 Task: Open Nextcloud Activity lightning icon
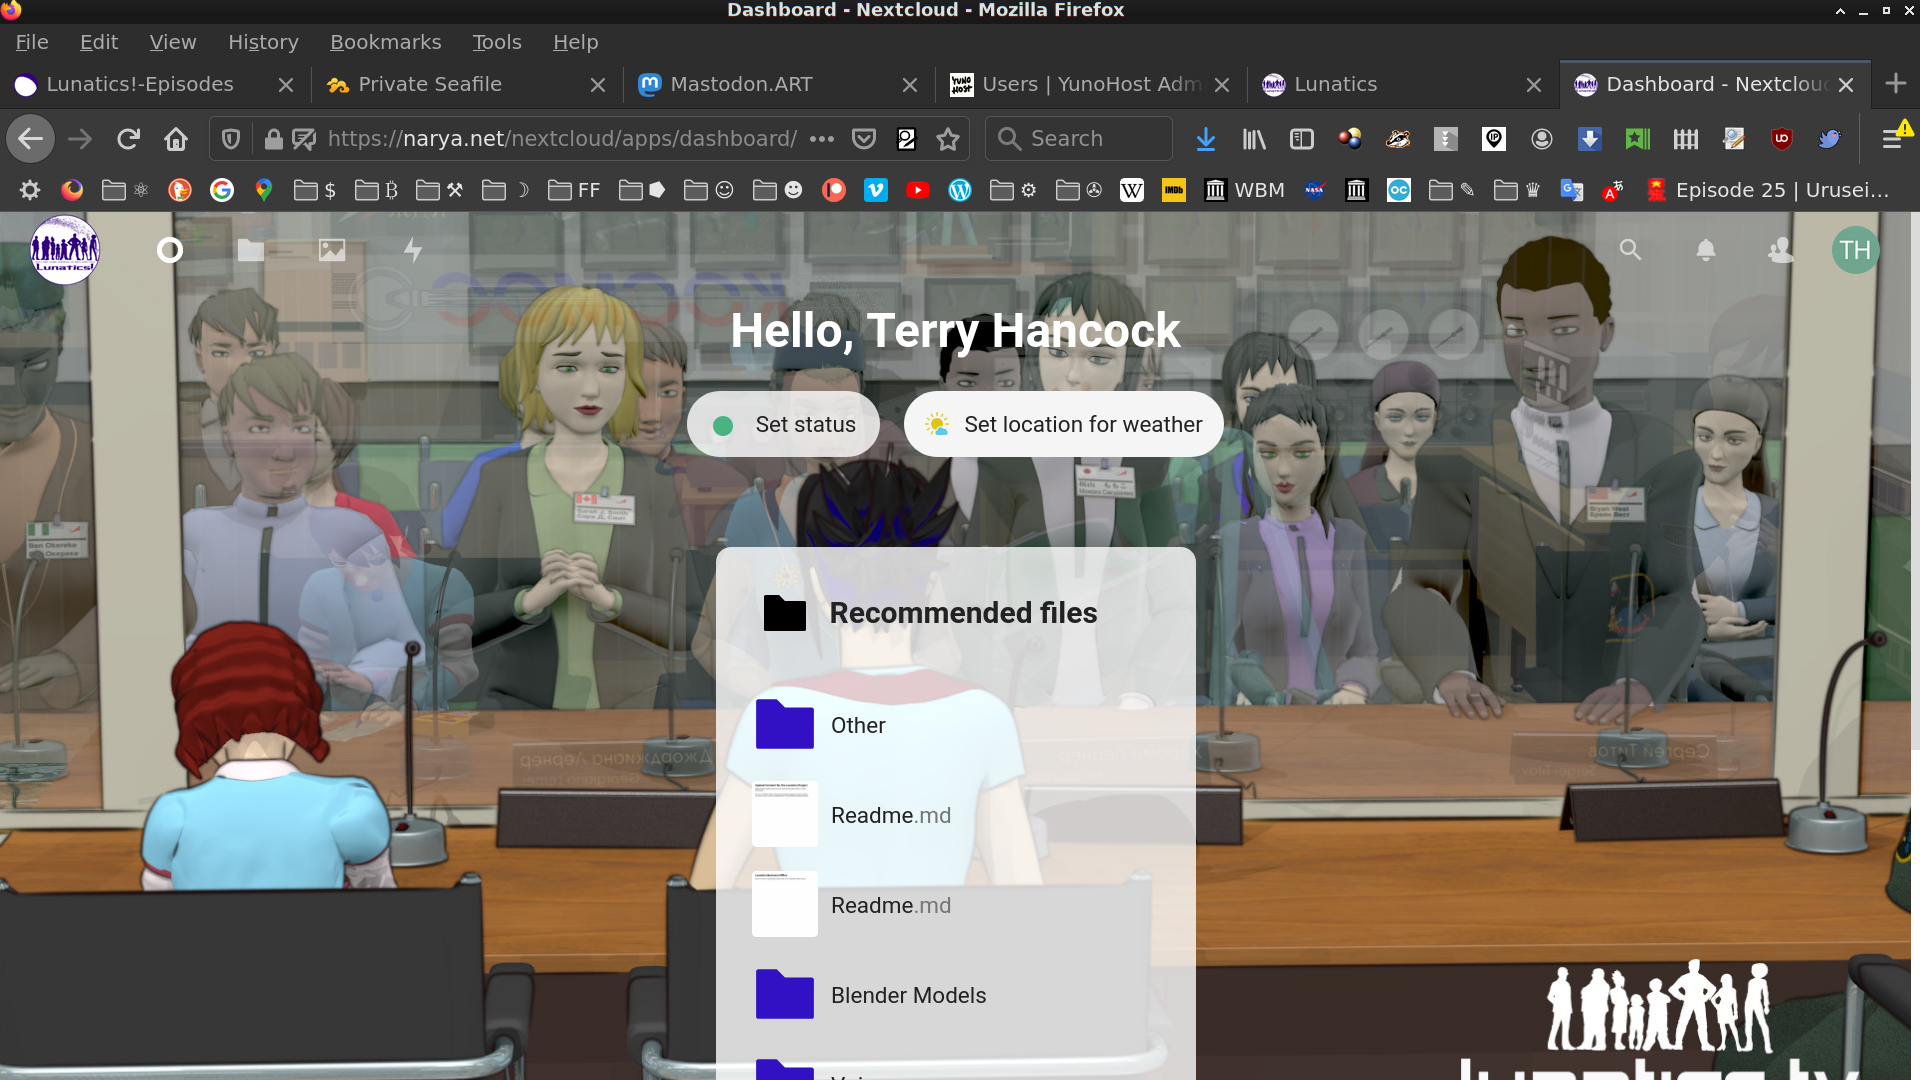(x=413, y=250)
